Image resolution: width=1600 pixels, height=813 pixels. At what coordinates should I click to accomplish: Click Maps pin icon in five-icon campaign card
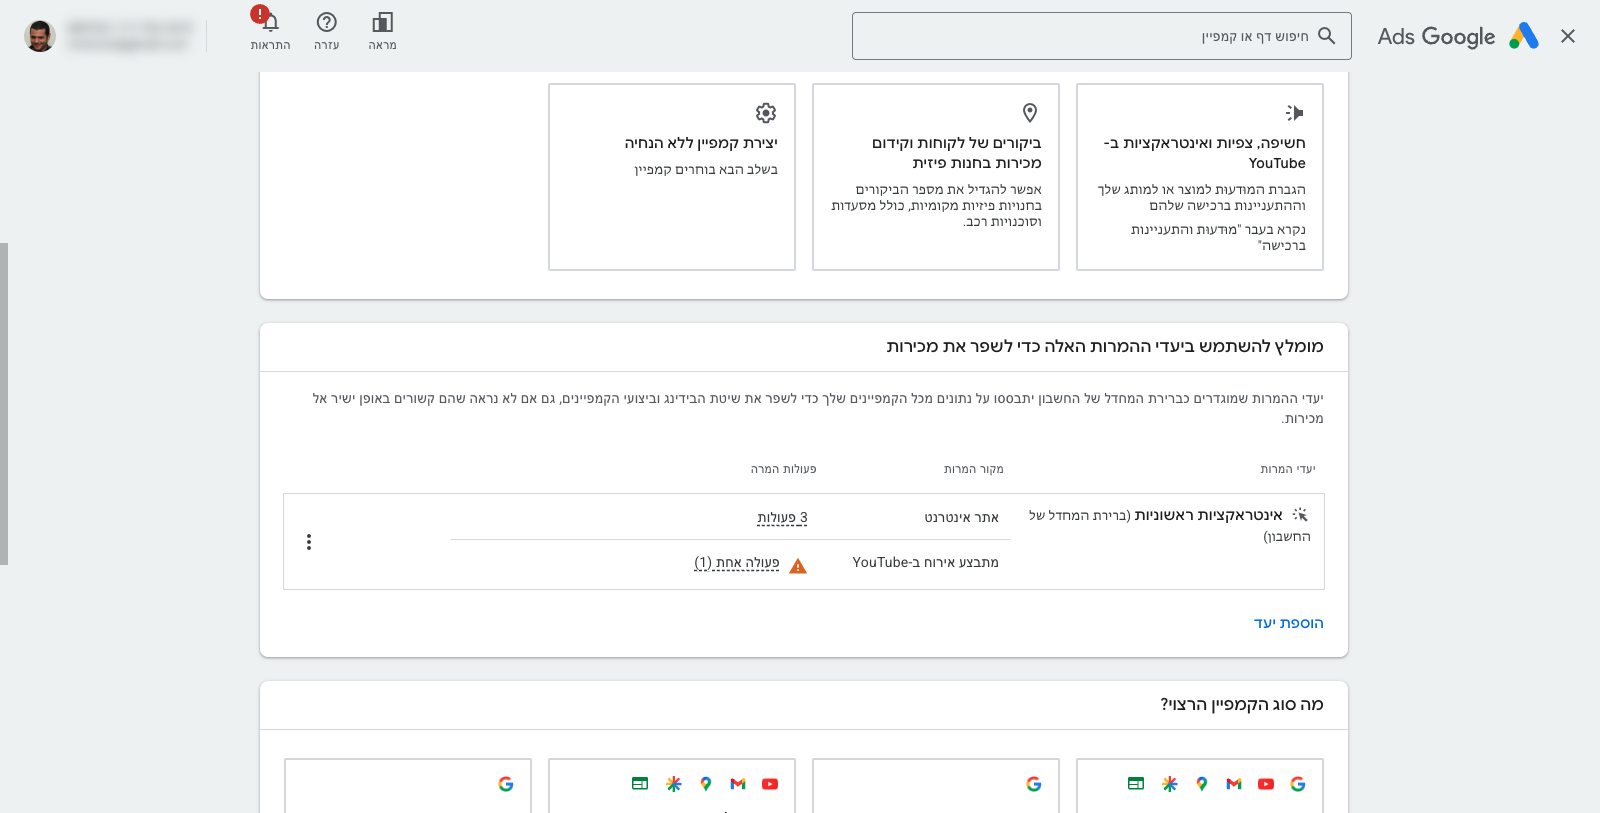(706, 784)
